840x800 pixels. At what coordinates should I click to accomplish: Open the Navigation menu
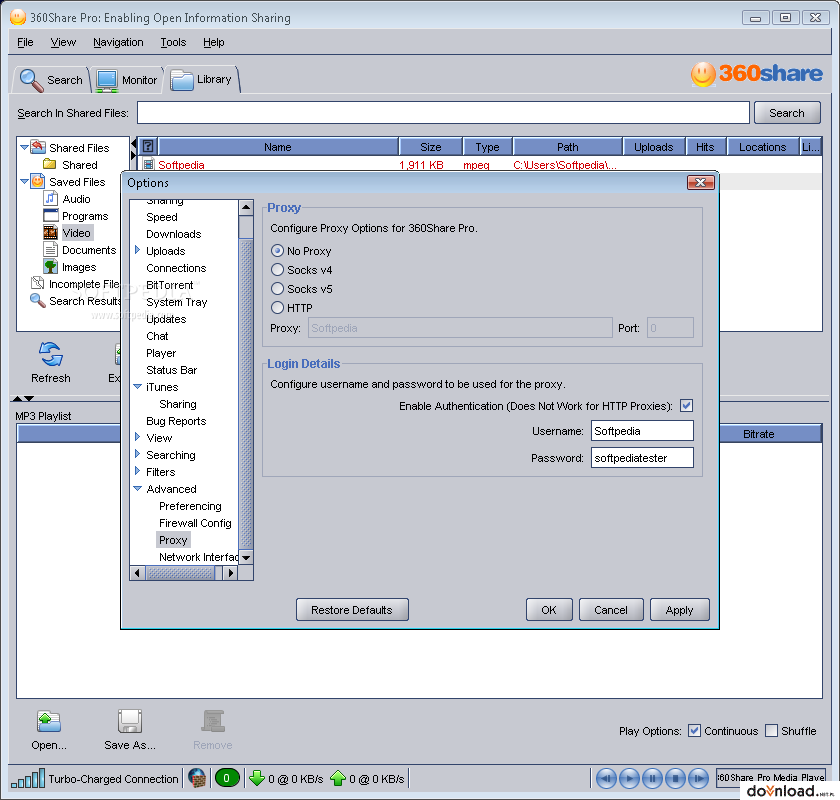pos(118,42)
